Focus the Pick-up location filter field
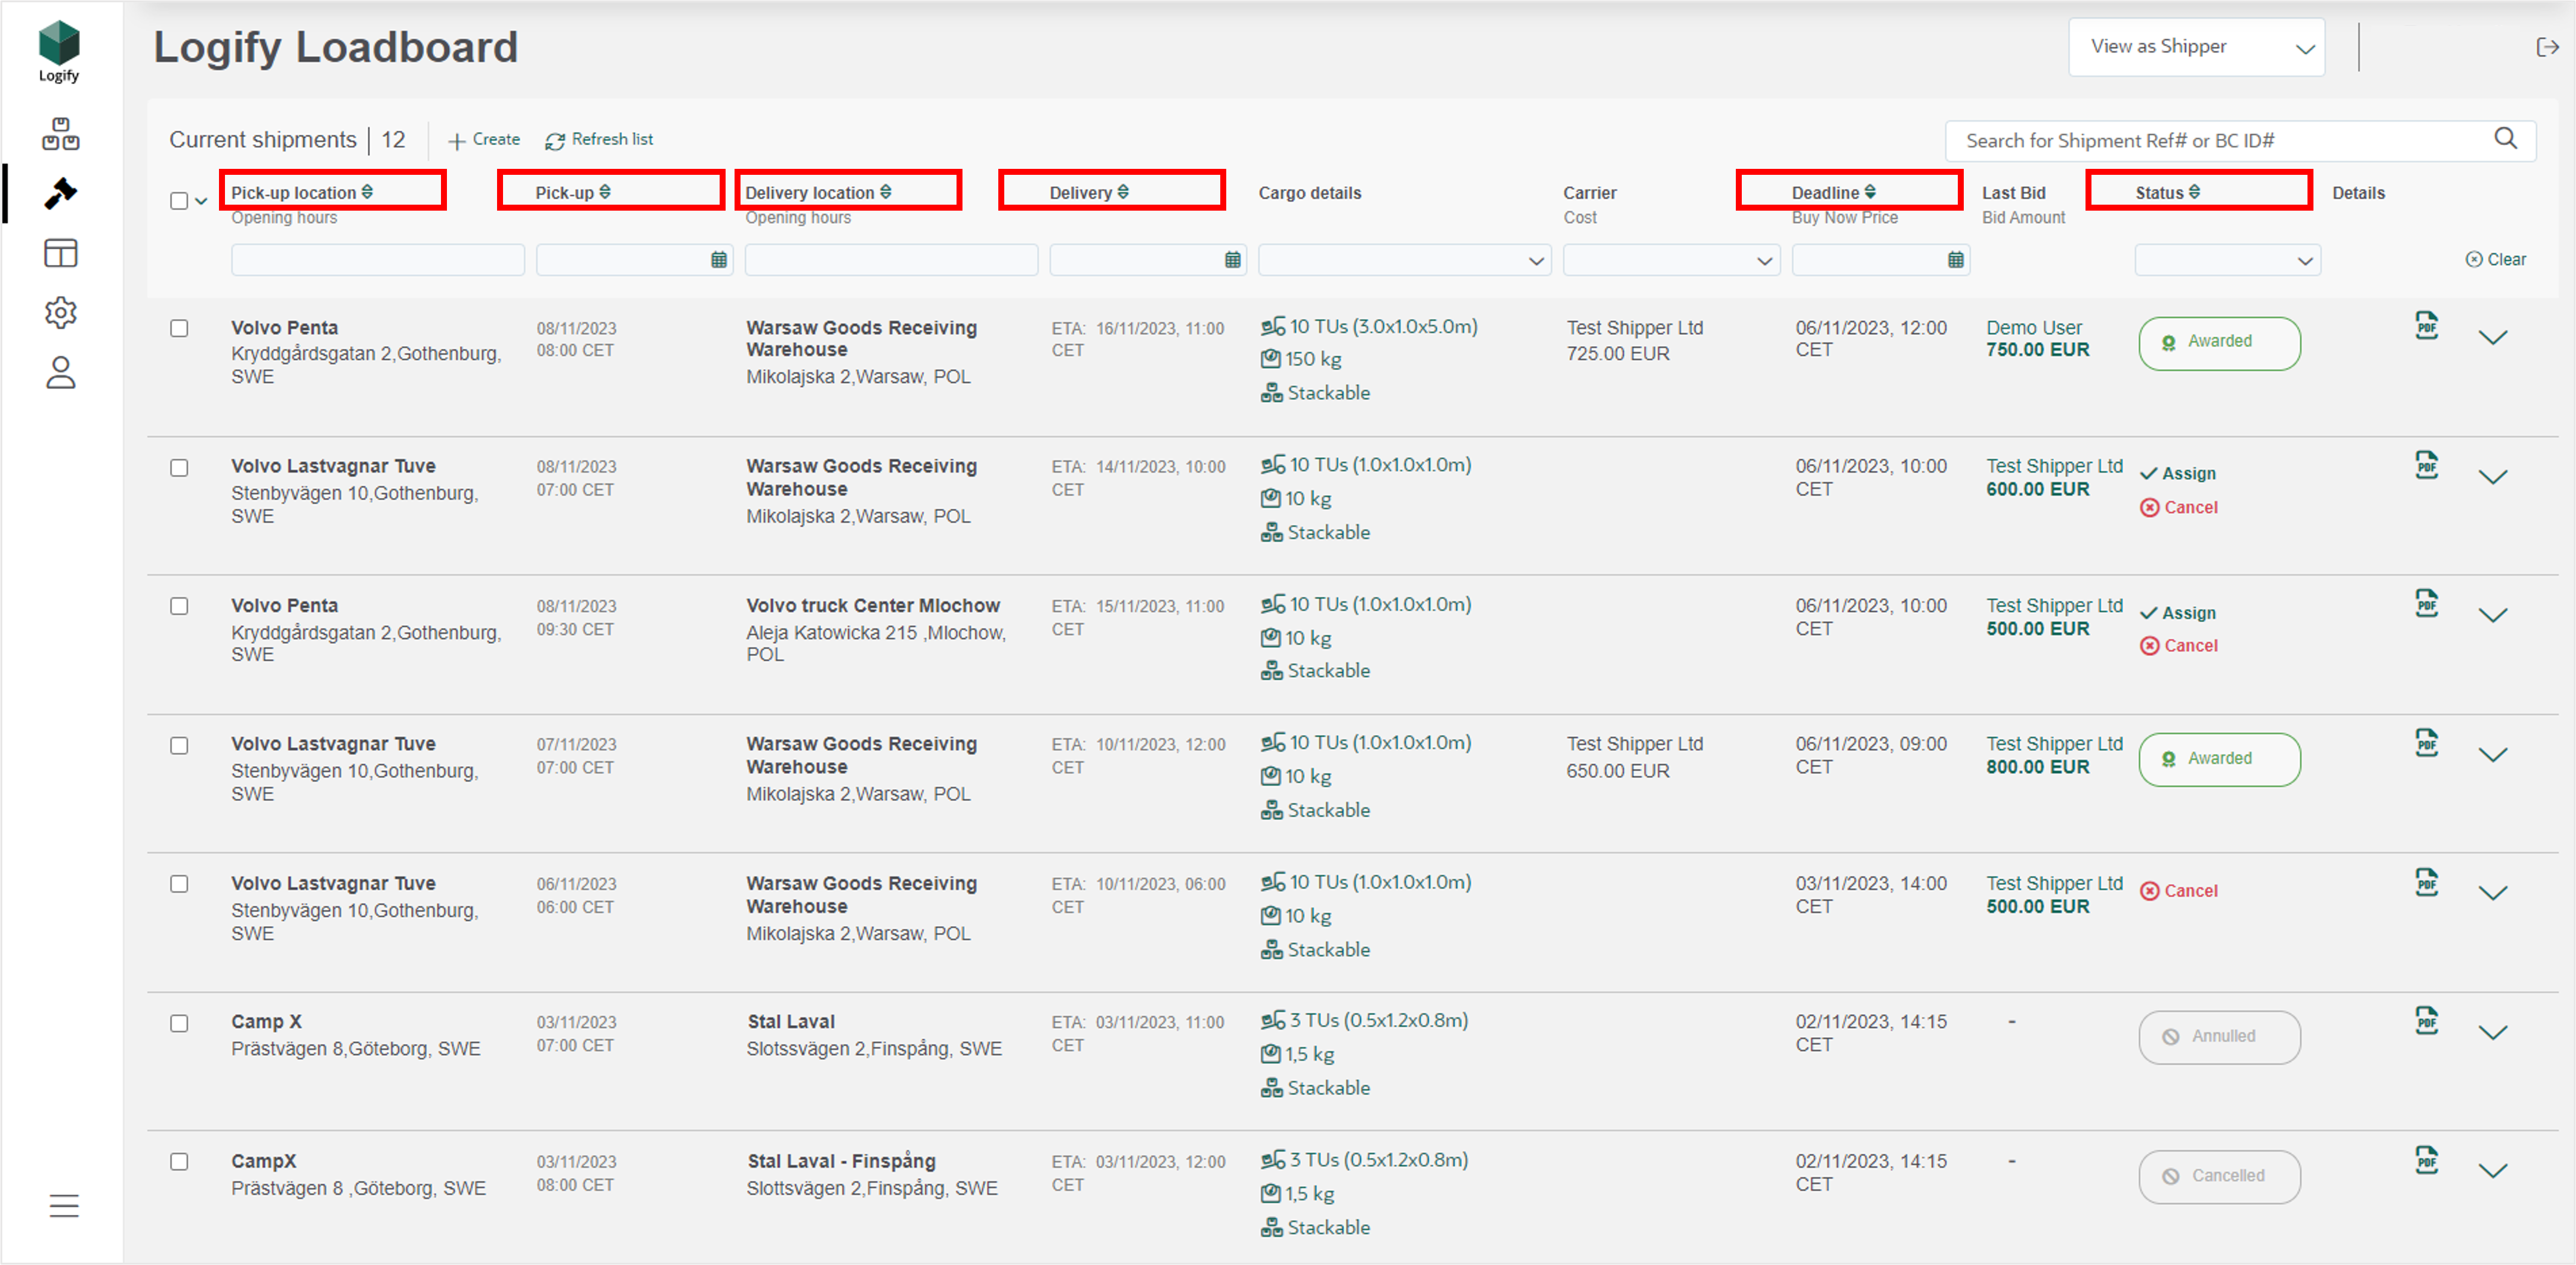2576x1265 pixels. pyautogui.click(x=377, y=260)
